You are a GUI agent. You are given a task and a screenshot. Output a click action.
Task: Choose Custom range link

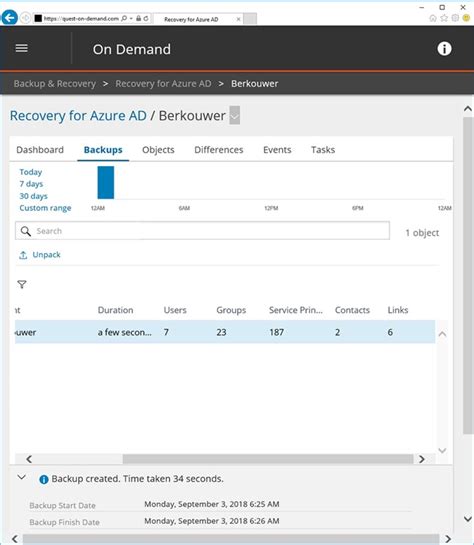(45, 208)
